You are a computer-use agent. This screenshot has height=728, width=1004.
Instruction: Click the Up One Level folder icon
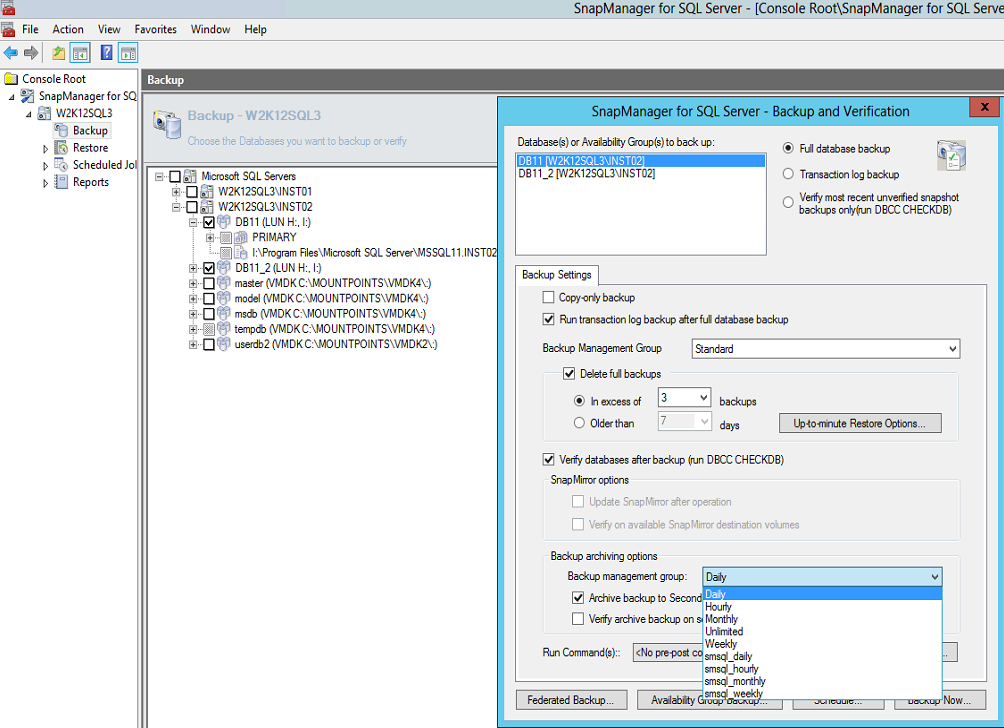coord(59,53)
